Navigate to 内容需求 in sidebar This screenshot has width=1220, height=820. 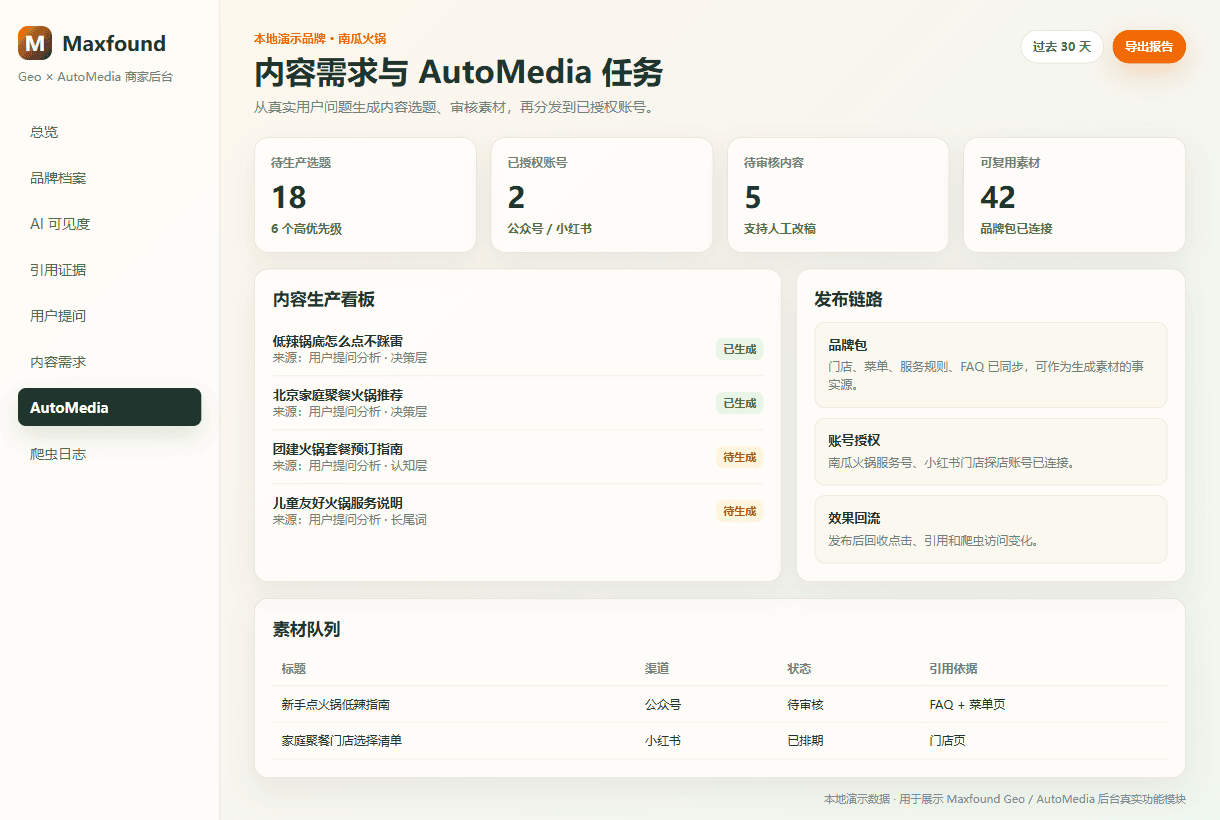coord(109,362)
